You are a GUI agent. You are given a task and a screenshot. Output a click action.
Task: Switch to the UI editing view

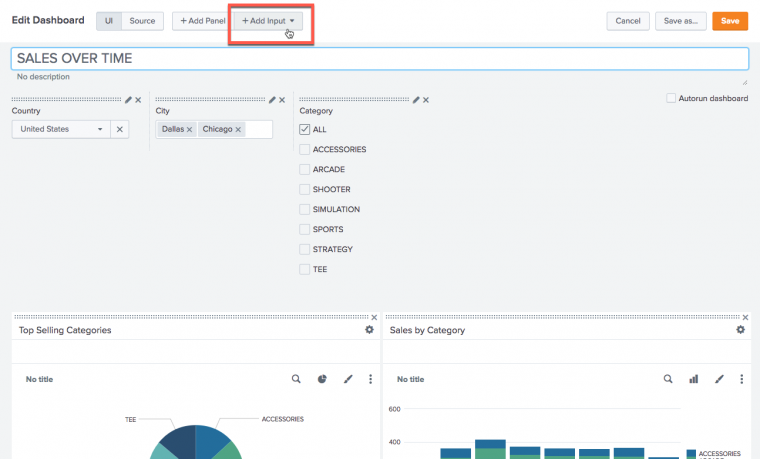pos(109,21)
